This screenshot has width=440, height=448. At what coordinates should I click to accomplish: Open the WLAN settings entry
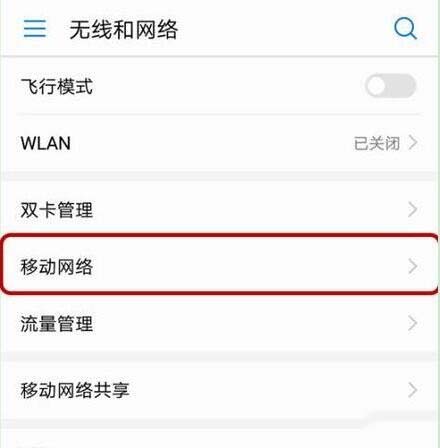(x=220, y=143)
